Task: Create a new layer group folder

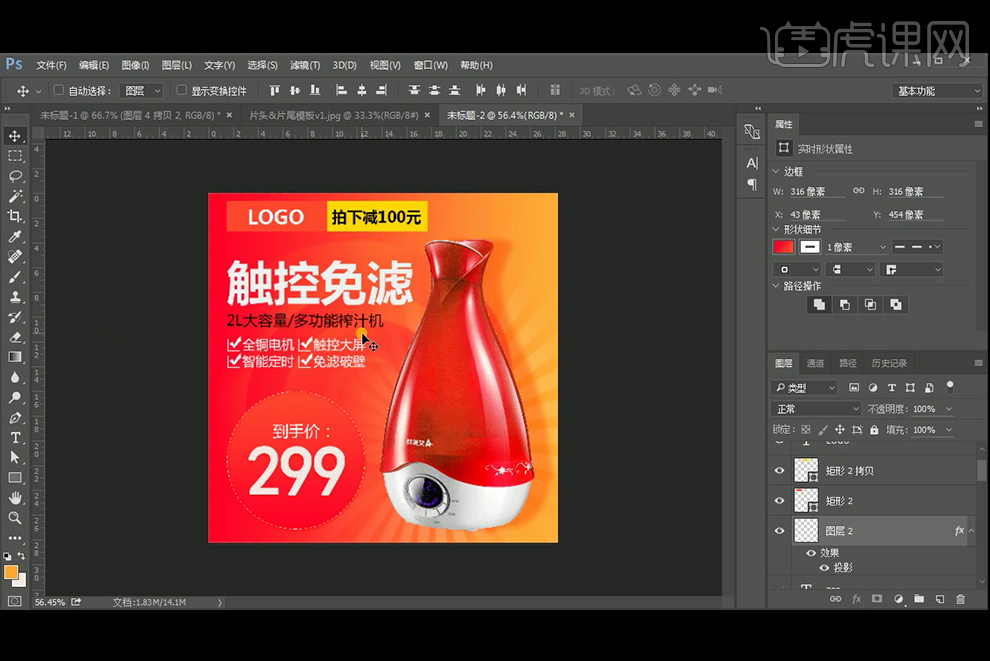Action: point(919,599)
